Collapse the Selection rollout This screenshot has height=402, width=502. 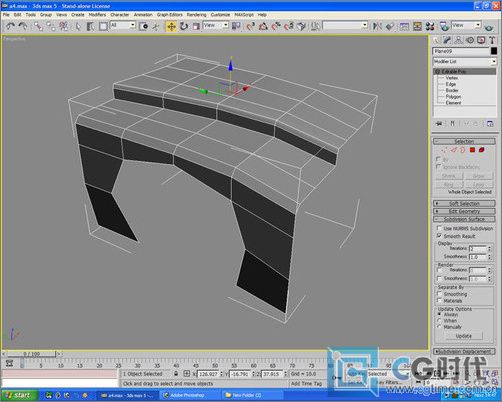point(464,141)
